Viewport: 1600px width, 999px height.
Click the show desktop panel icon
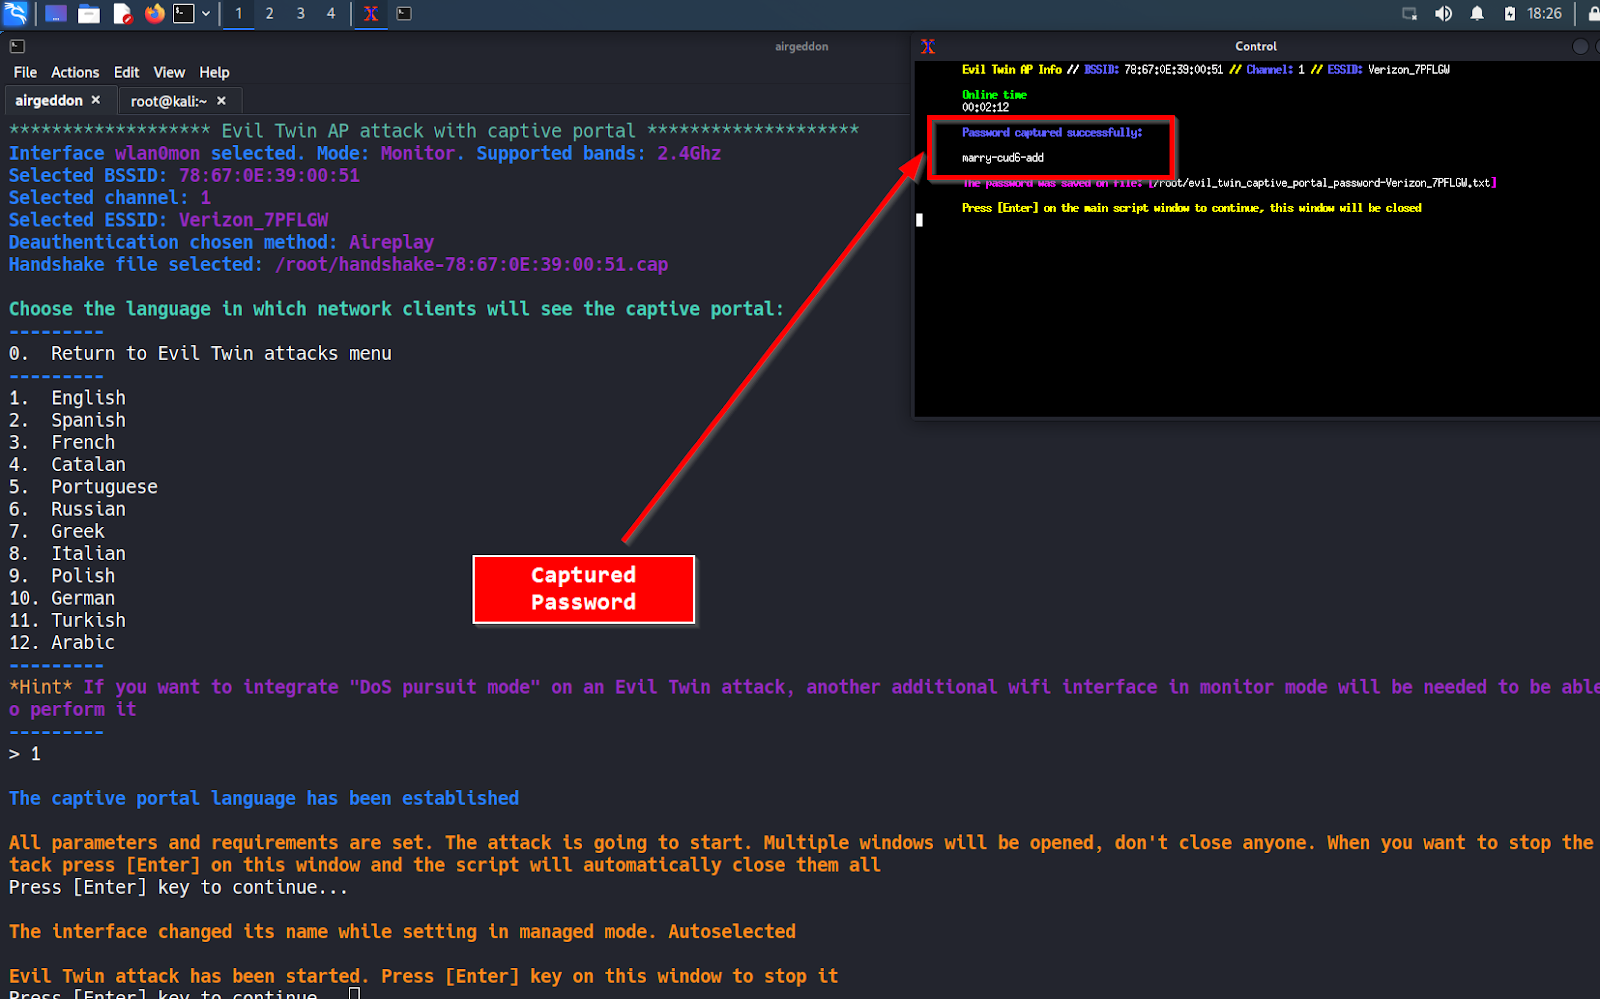[x=56, y=13]
